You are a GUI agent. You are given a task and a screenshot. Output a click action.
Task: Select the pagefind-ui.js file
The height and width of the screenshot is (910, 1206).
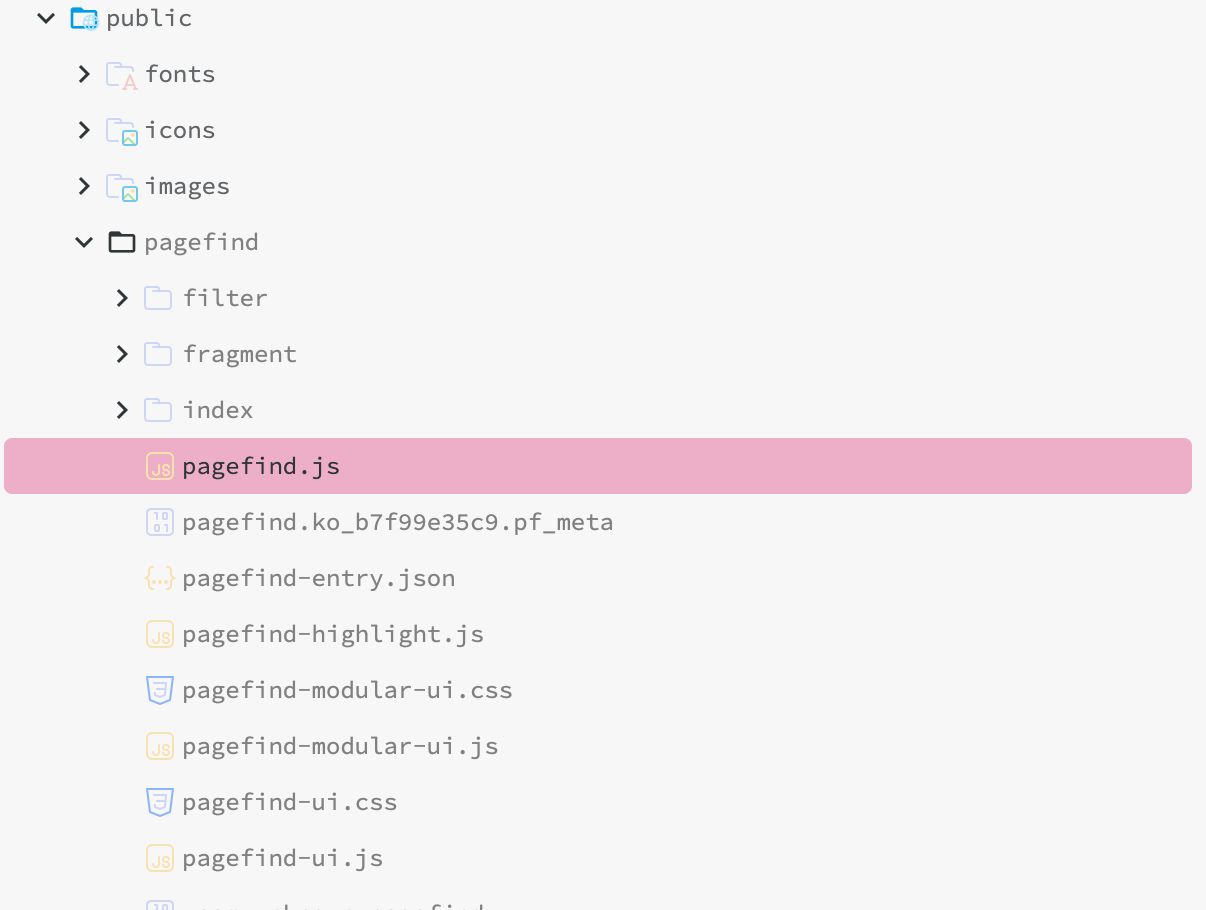pos(283,858)
